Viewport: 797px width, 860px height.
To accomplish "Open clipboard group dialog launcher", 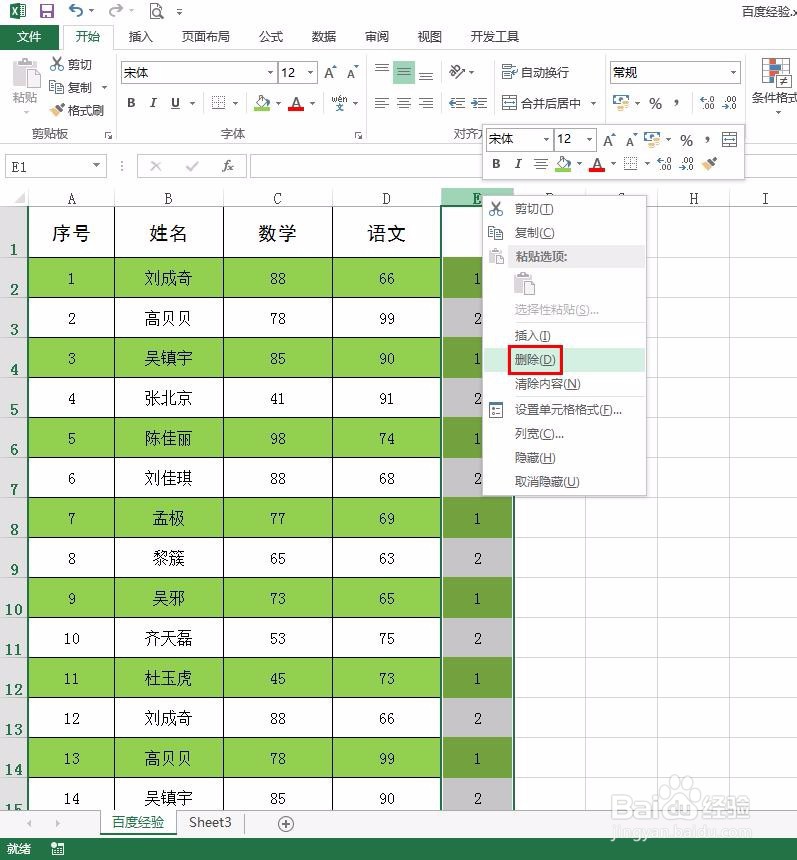I will point(108,135).
